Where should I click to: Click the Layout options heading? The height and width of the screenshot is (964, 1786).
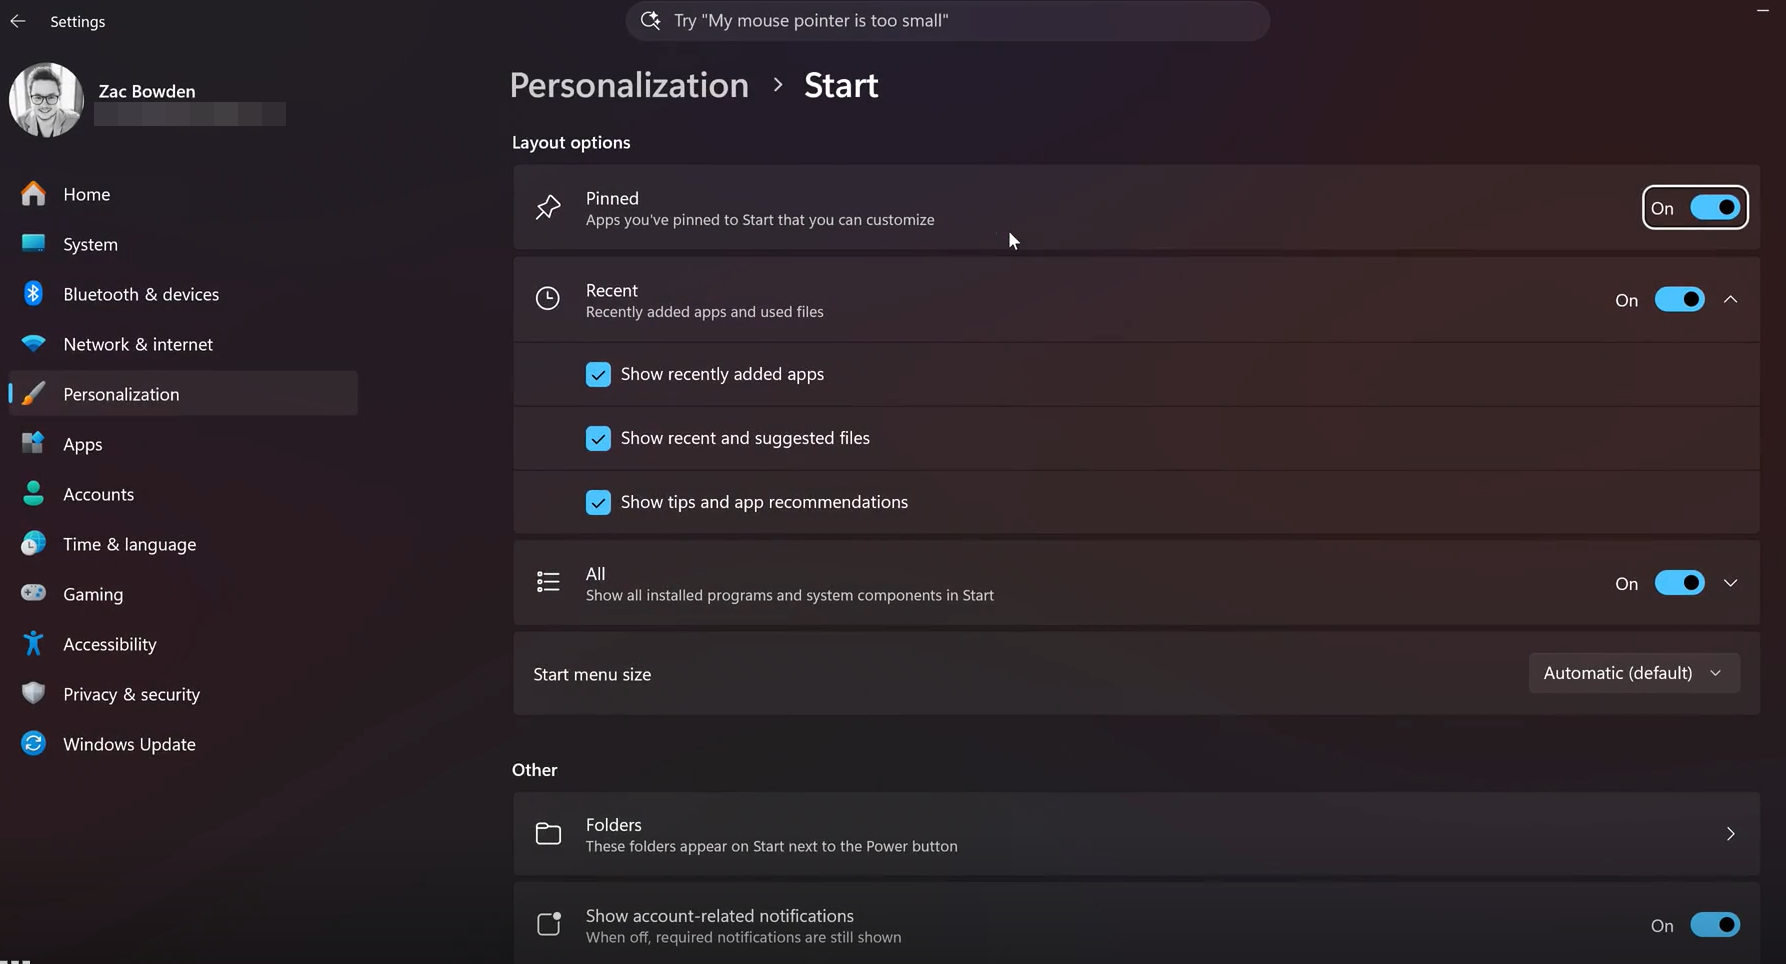571,142
